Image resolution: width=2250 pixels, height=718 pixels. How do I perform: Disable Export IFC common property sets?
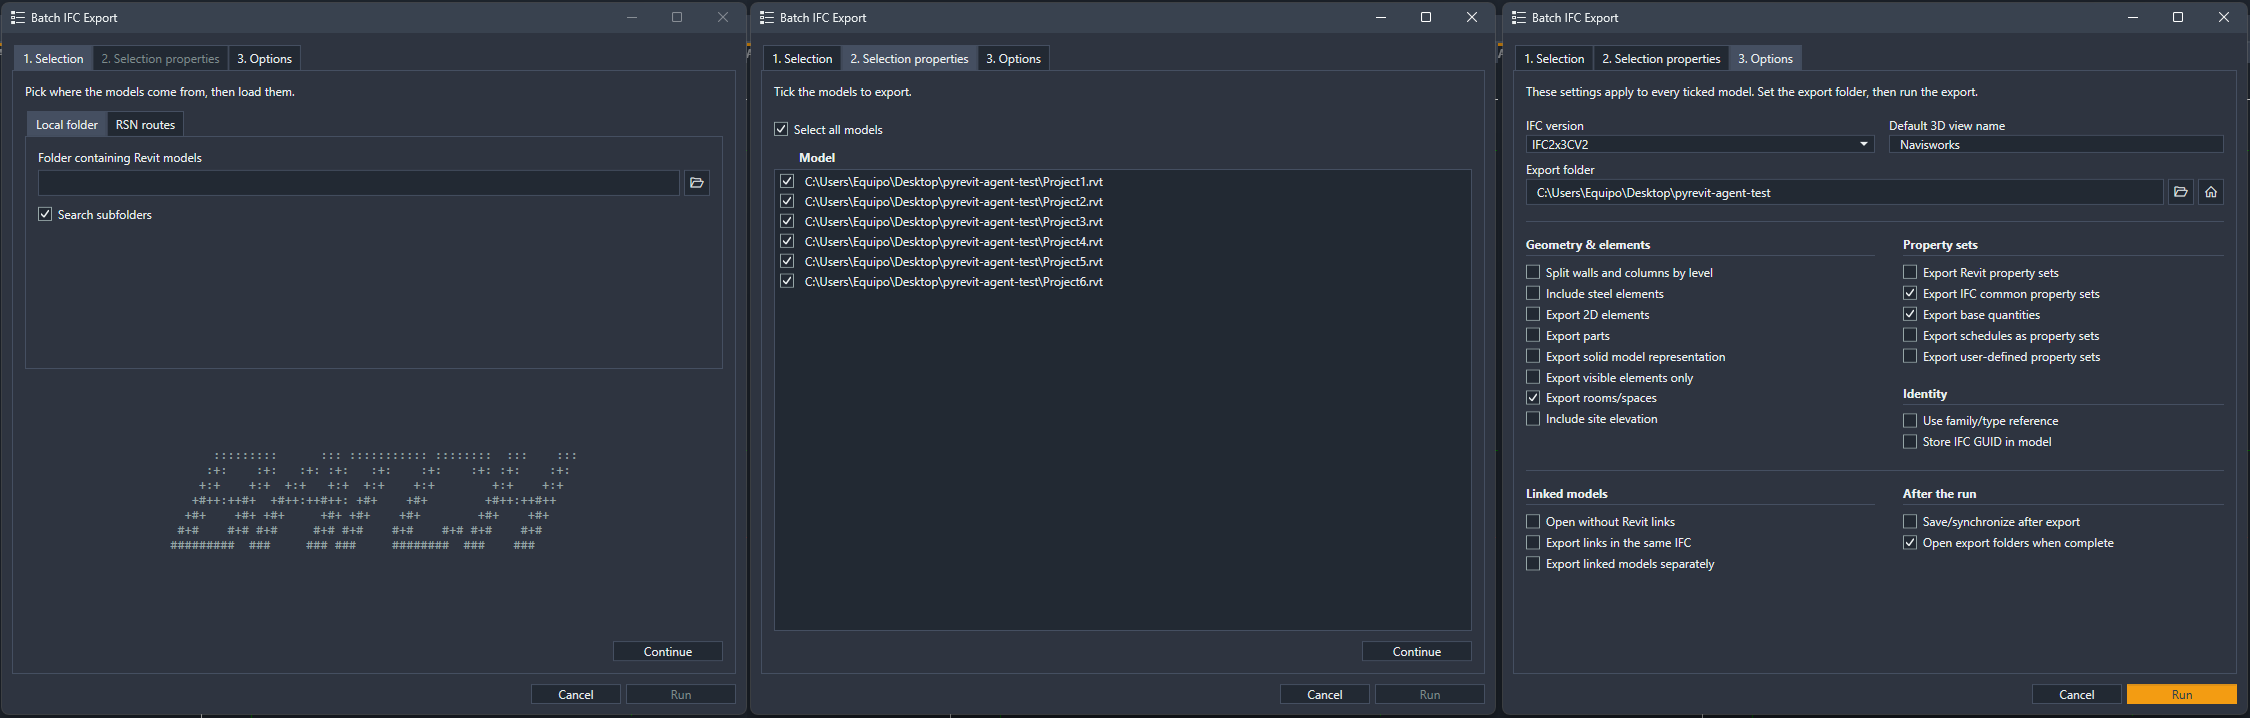pos(1910,293)
